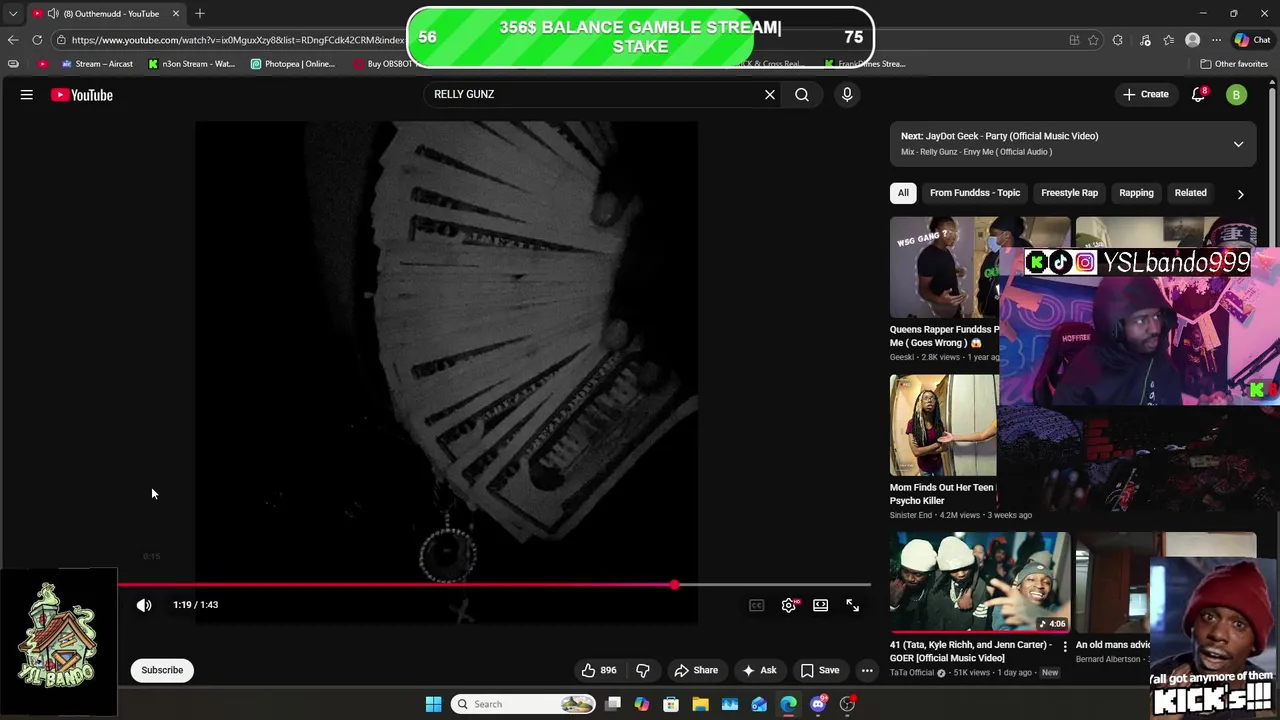
Task: Open File Explorer from the taskbar
Action: (x=700, y=704)
